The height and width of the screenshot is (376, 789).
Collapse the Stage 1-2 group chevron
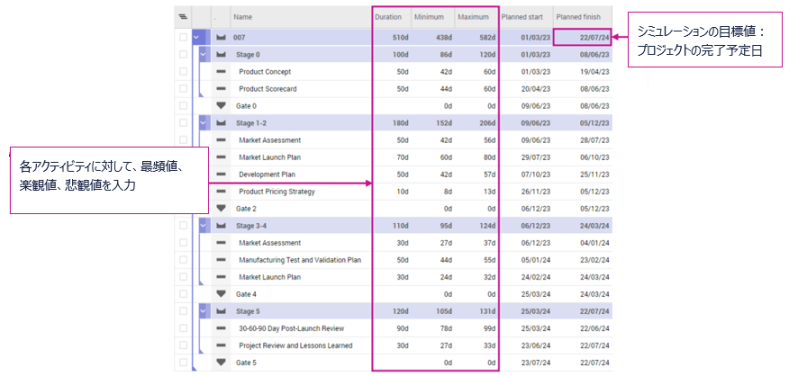click(203, 123)
